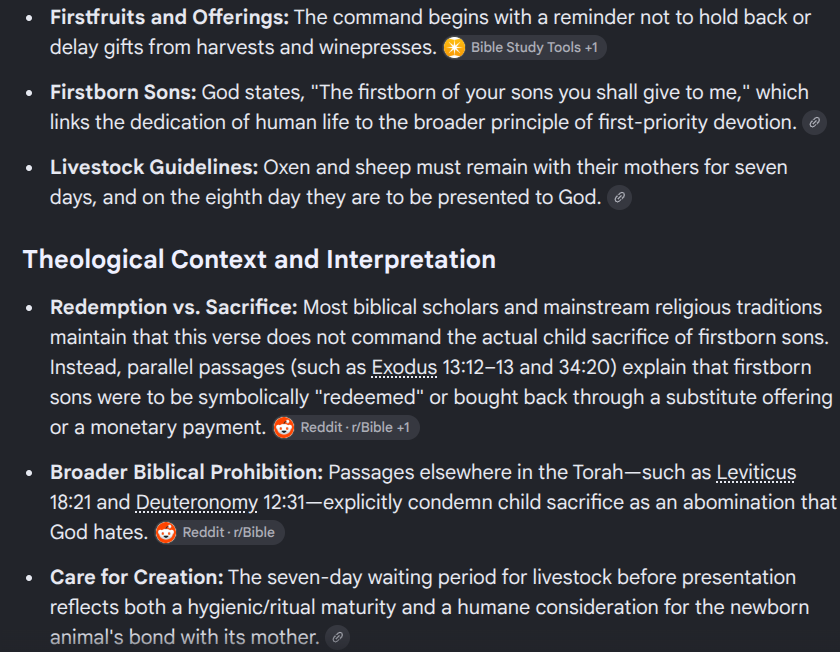Image resolution: width=840 pixels, height=652 pixels.
Task: Click link icon after Care for Creation paragraph
Action: click(x=338, y=638)
